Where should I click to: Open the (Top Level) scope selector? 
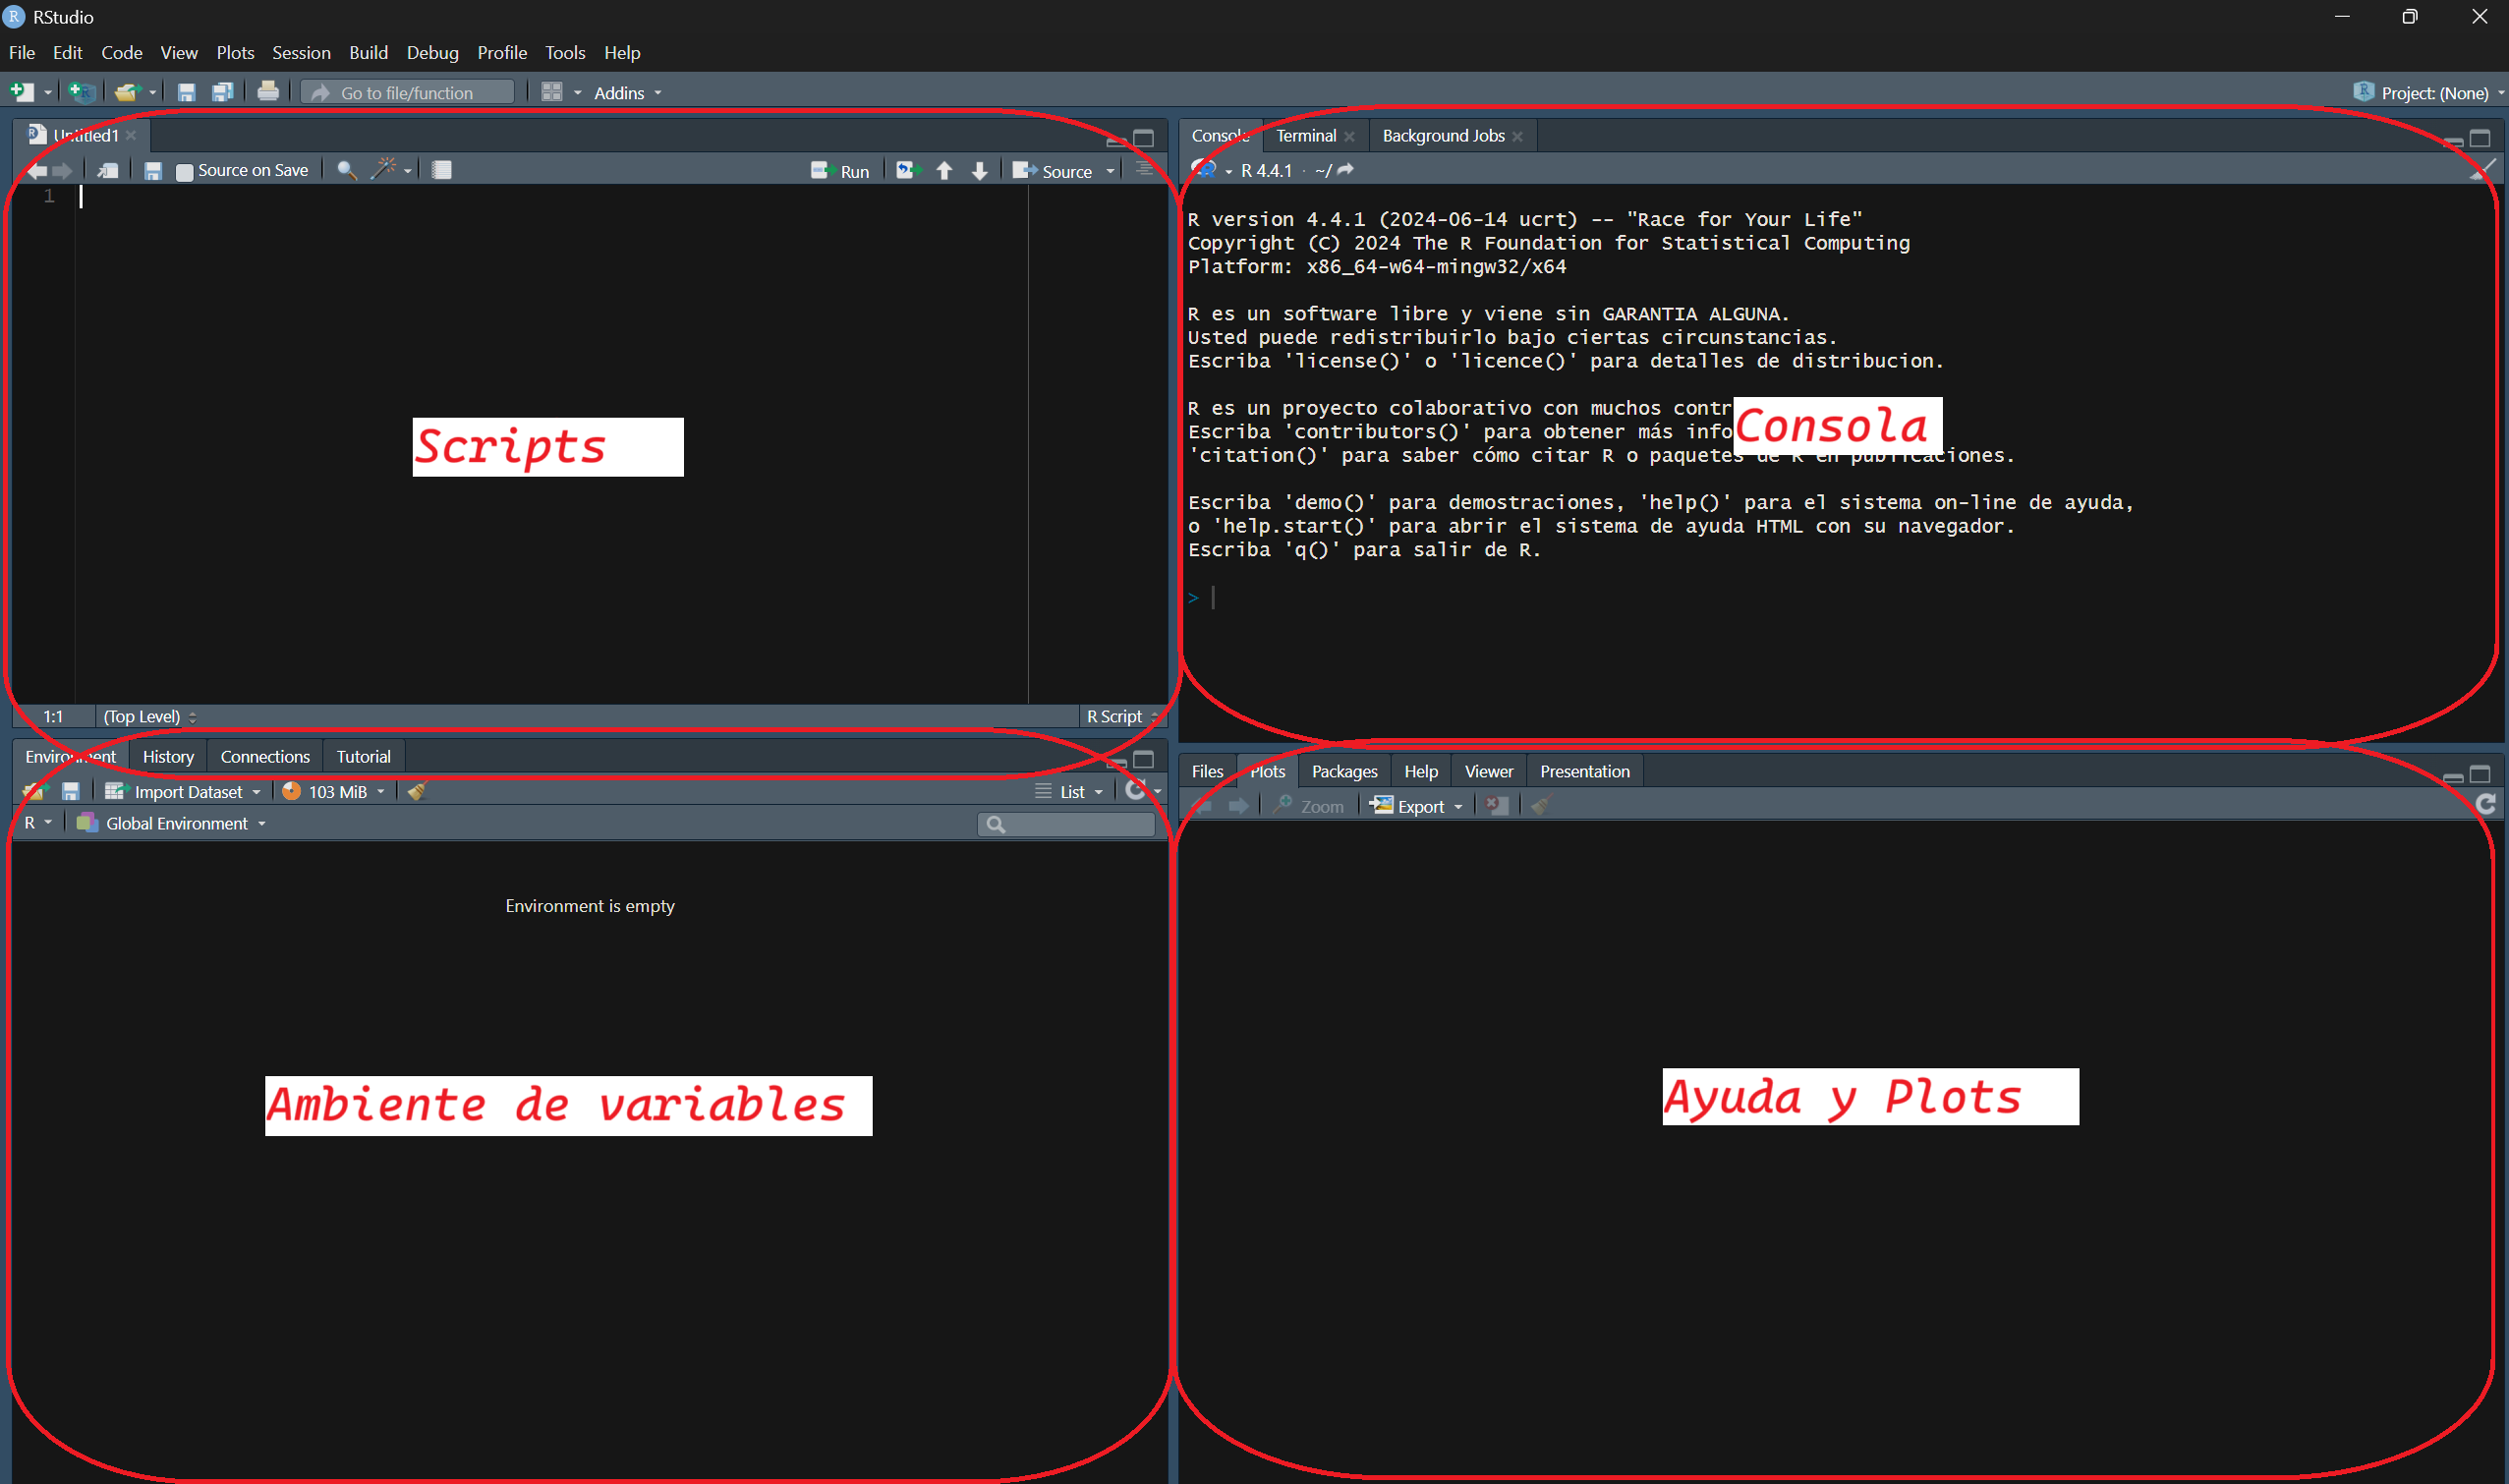150,717
